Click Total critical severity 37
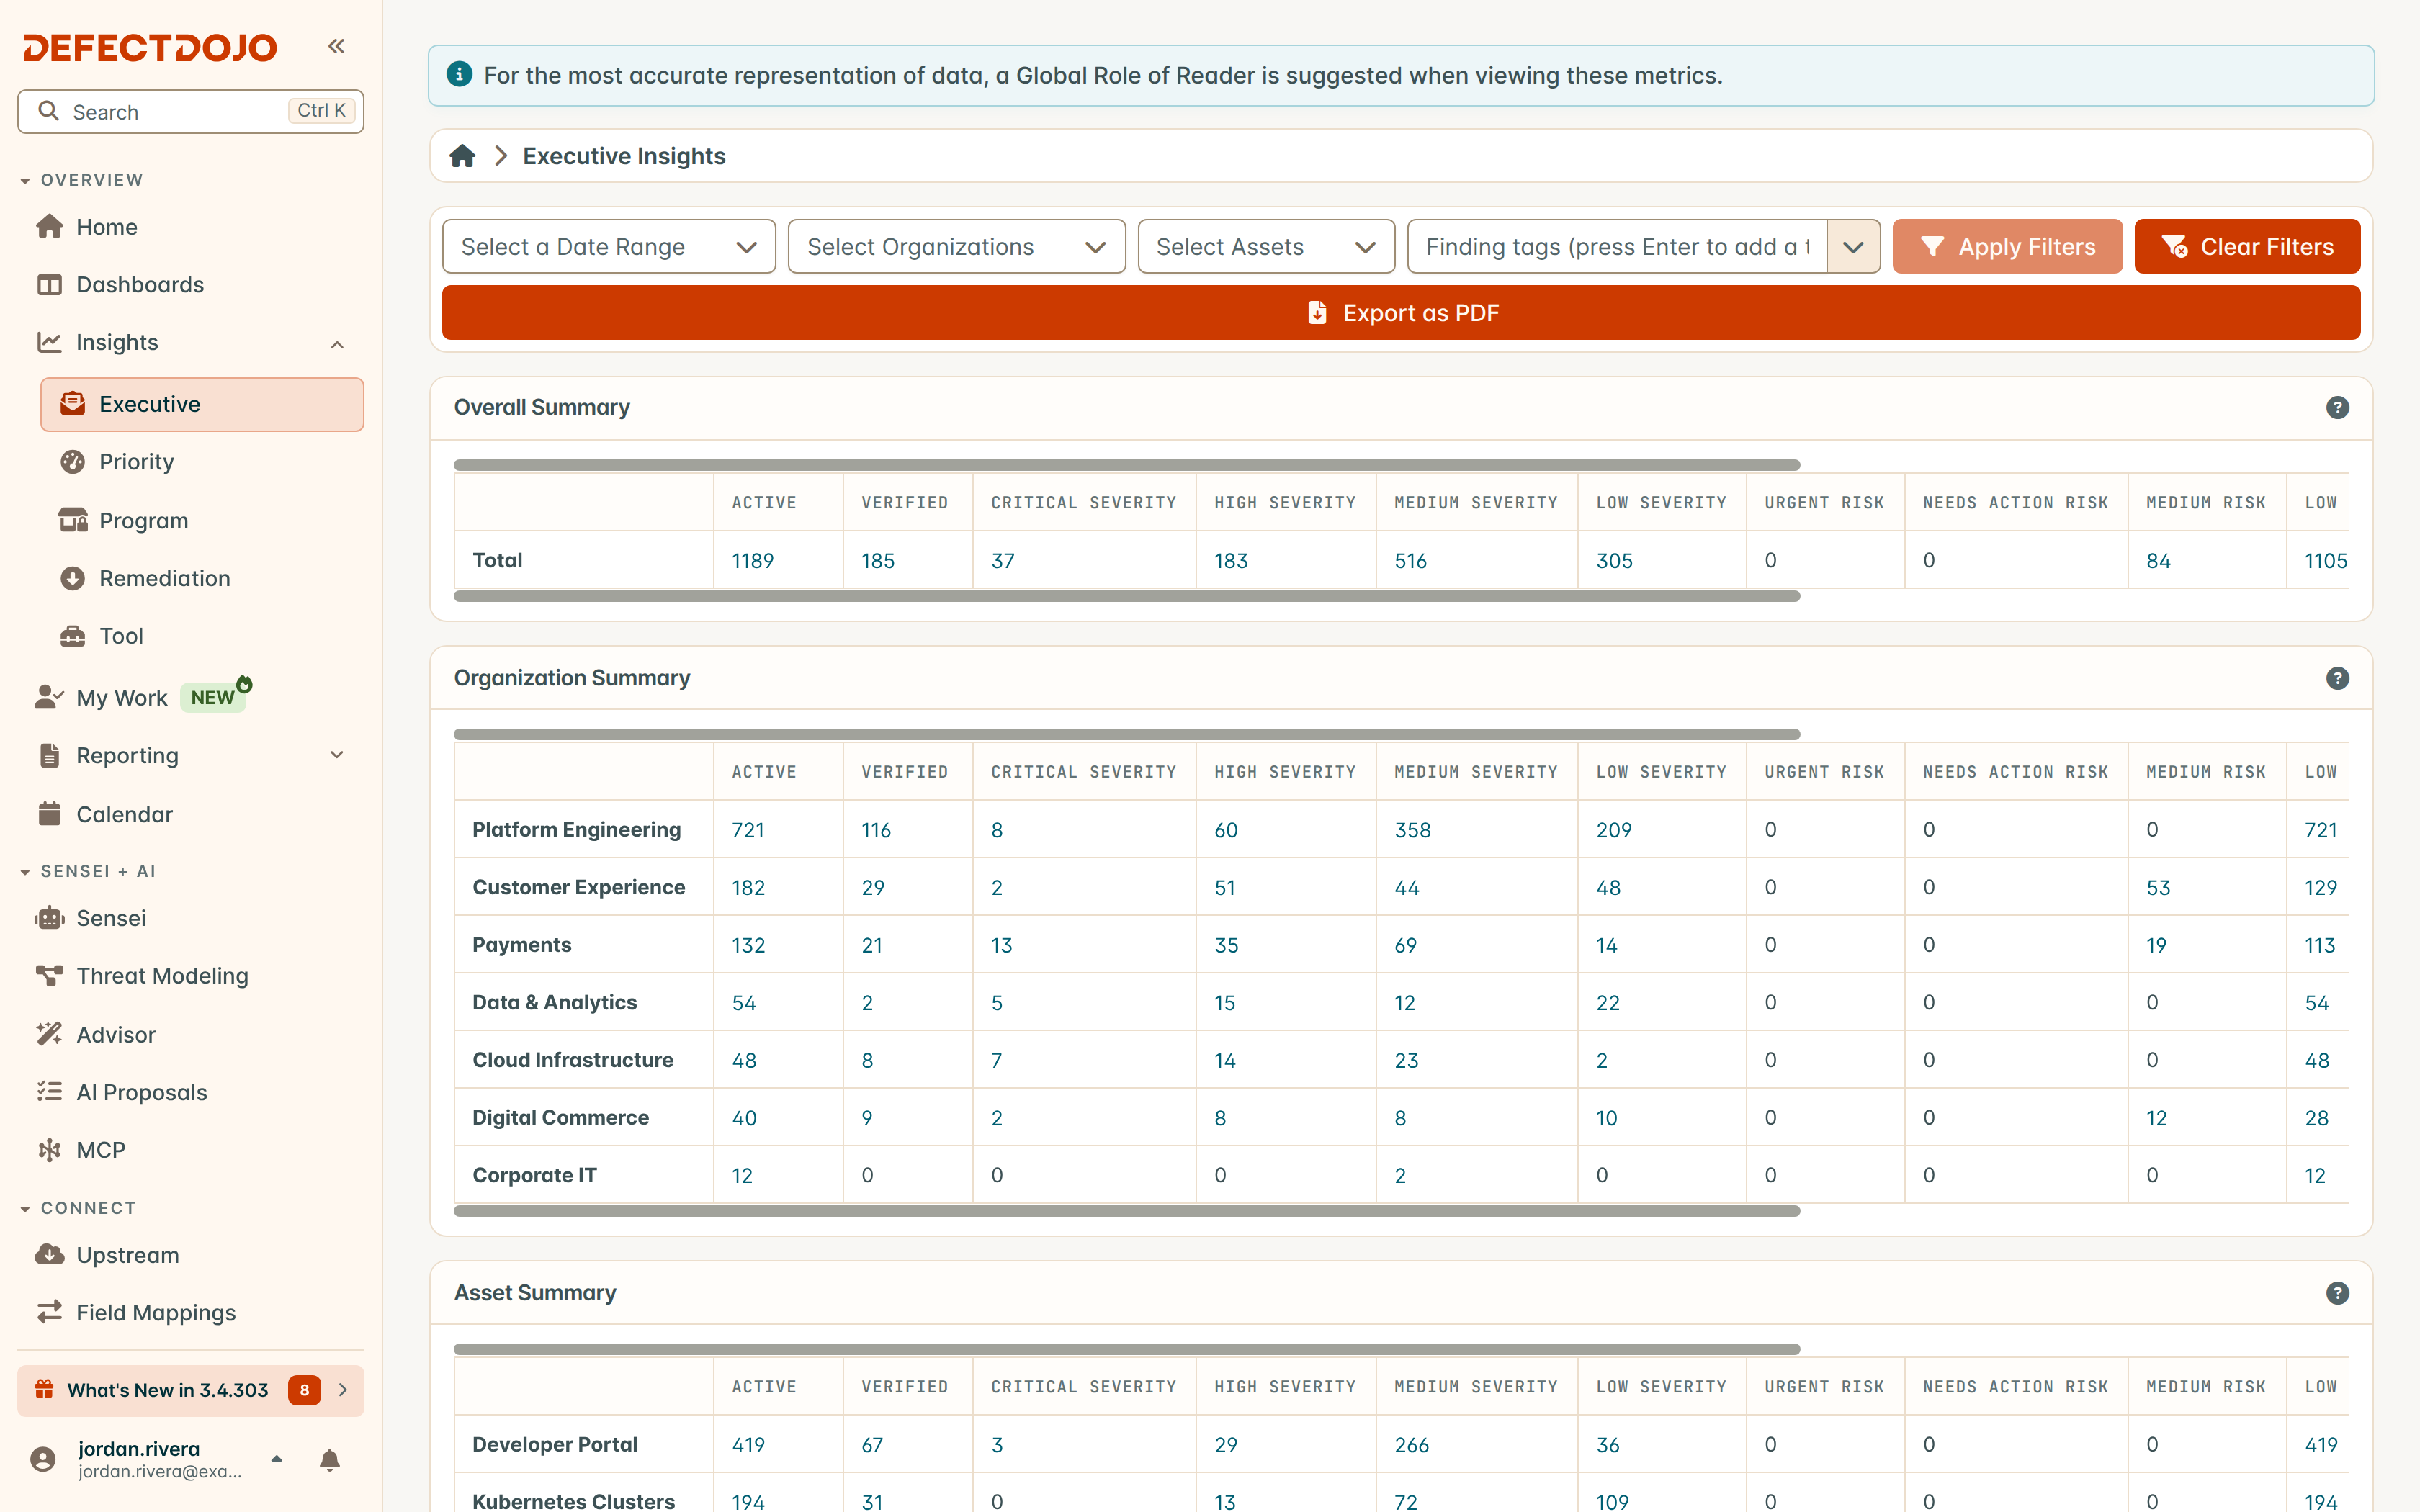2420x1512 pixels. 1003,561
